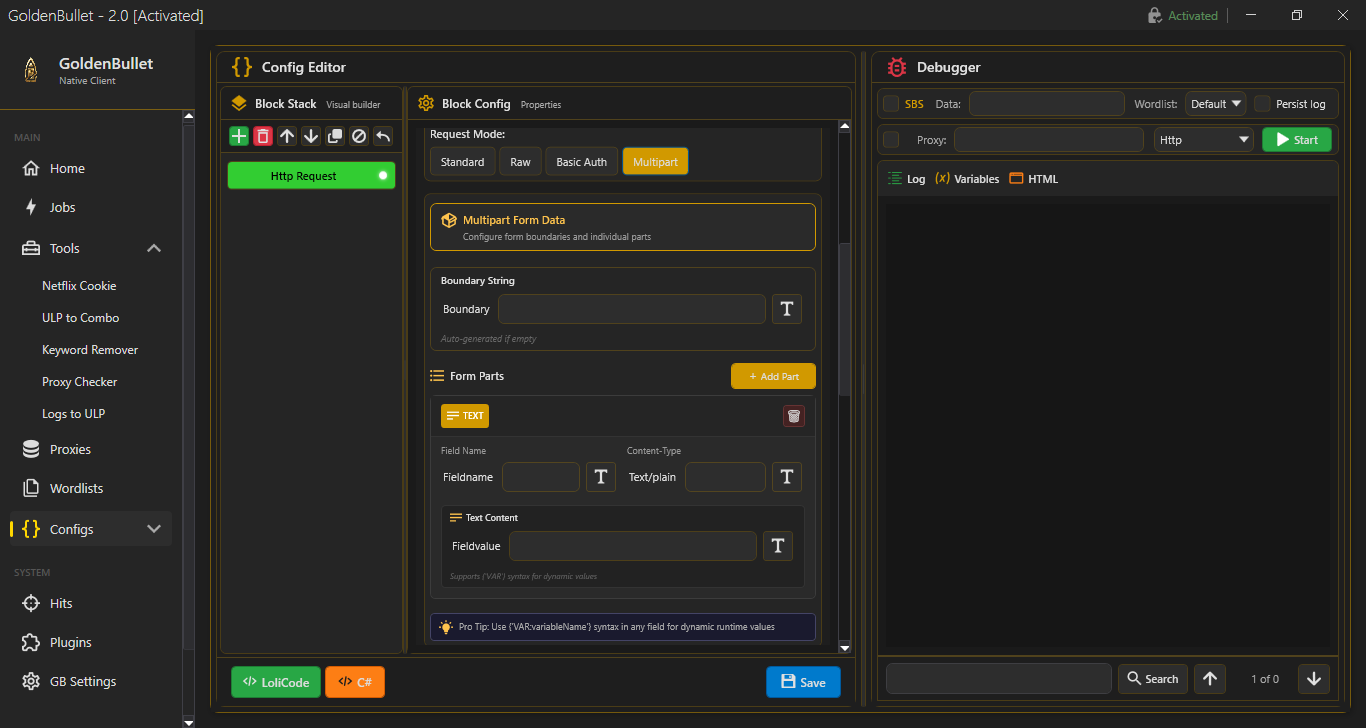This screenshot has height=728, width=1366.
Task: Click the undo arrow icon in Block Stack
Action: [x=383, y=136]
